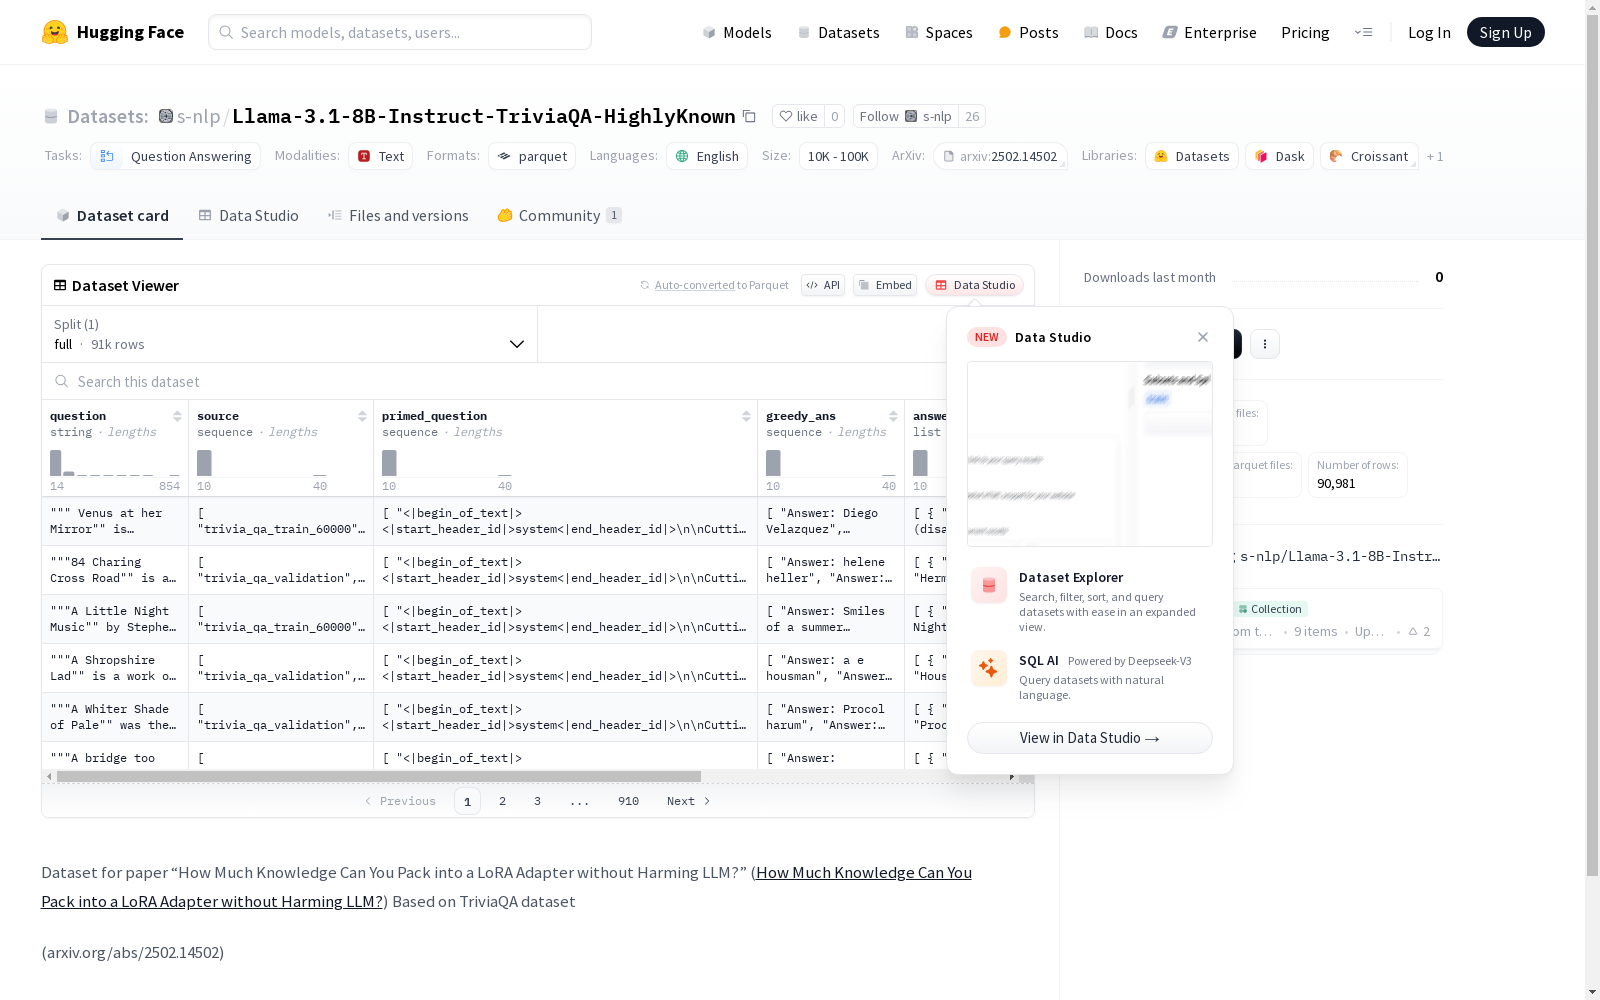The image size is (1600, 1000).
Task: Copy dataset name with copy icon
Action: [749, 116]
